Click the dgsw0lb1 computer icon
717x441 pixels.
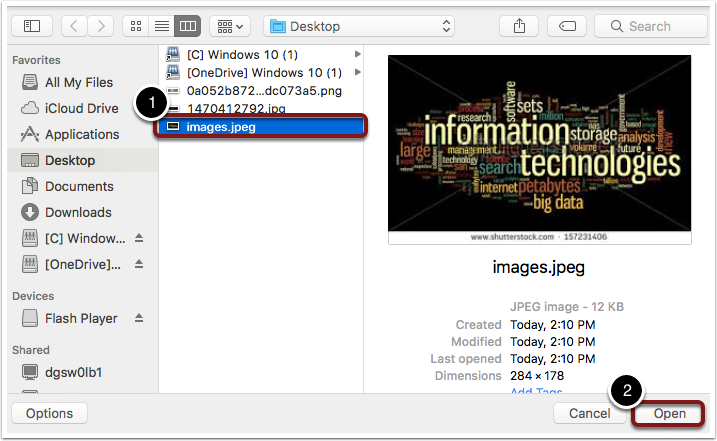point(30,372)
